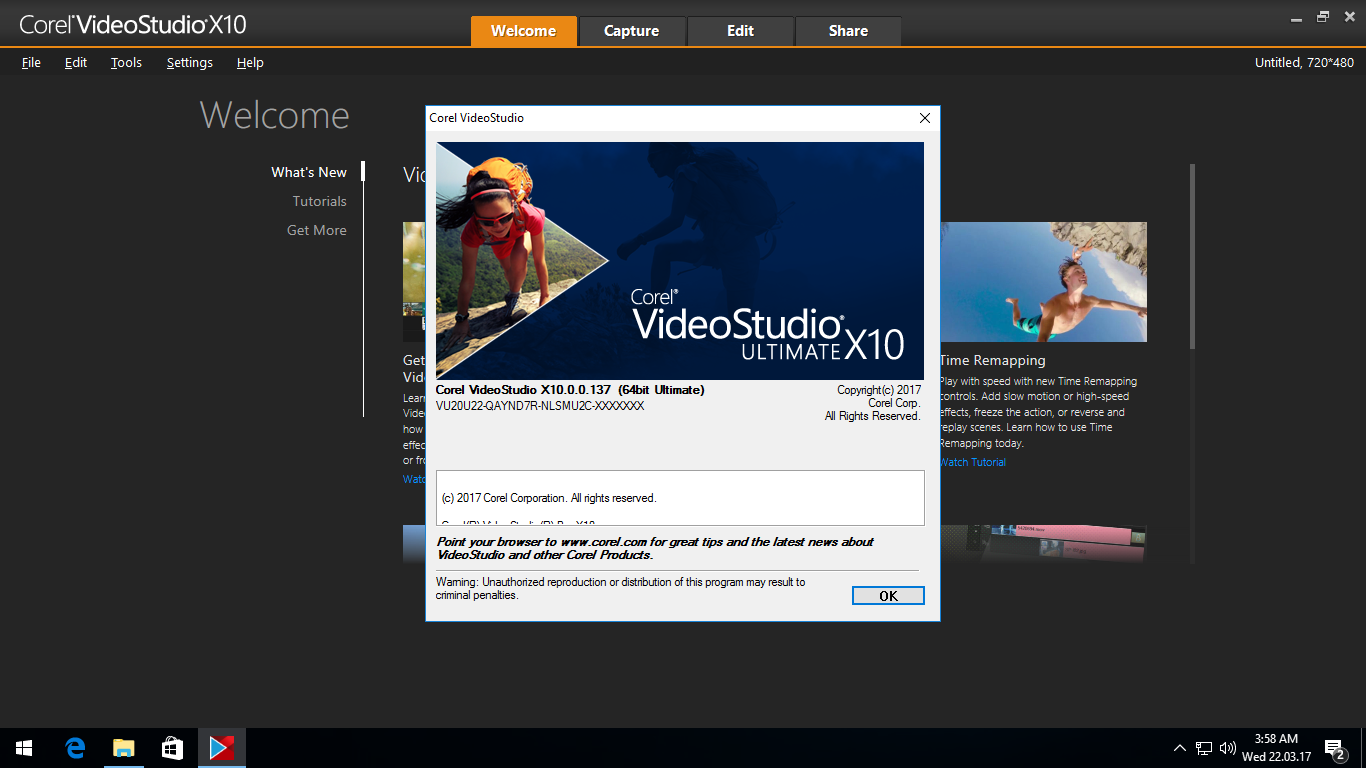Open the Capture tab
The width and height of the screenshot is (1366, 768).
coord(632,31)
